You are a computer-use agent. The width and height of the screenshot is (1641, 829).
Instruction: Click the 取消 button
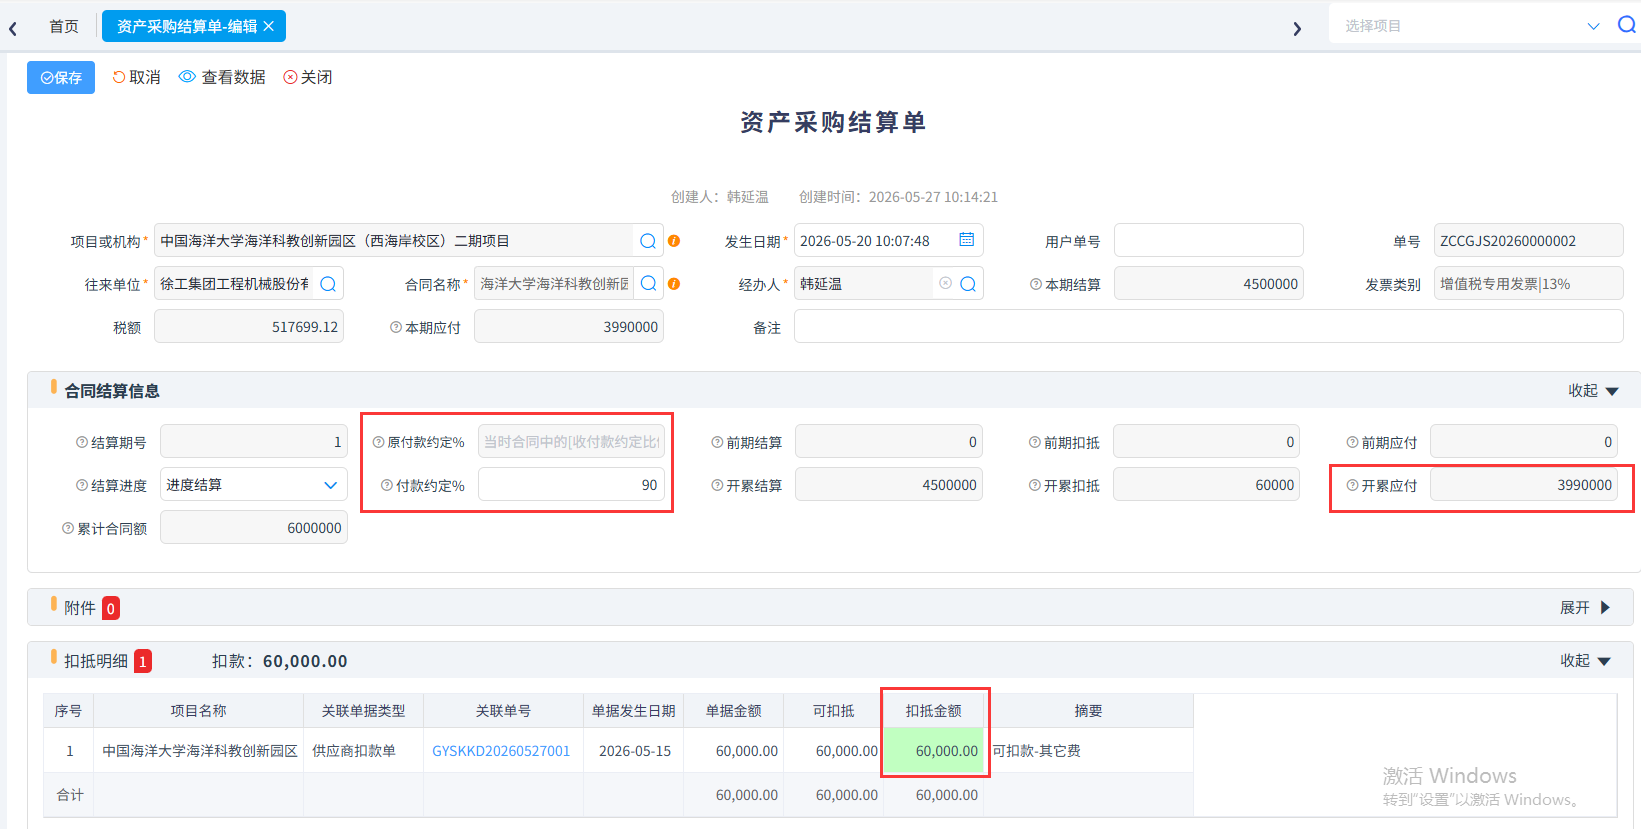(x=136, y=77)
